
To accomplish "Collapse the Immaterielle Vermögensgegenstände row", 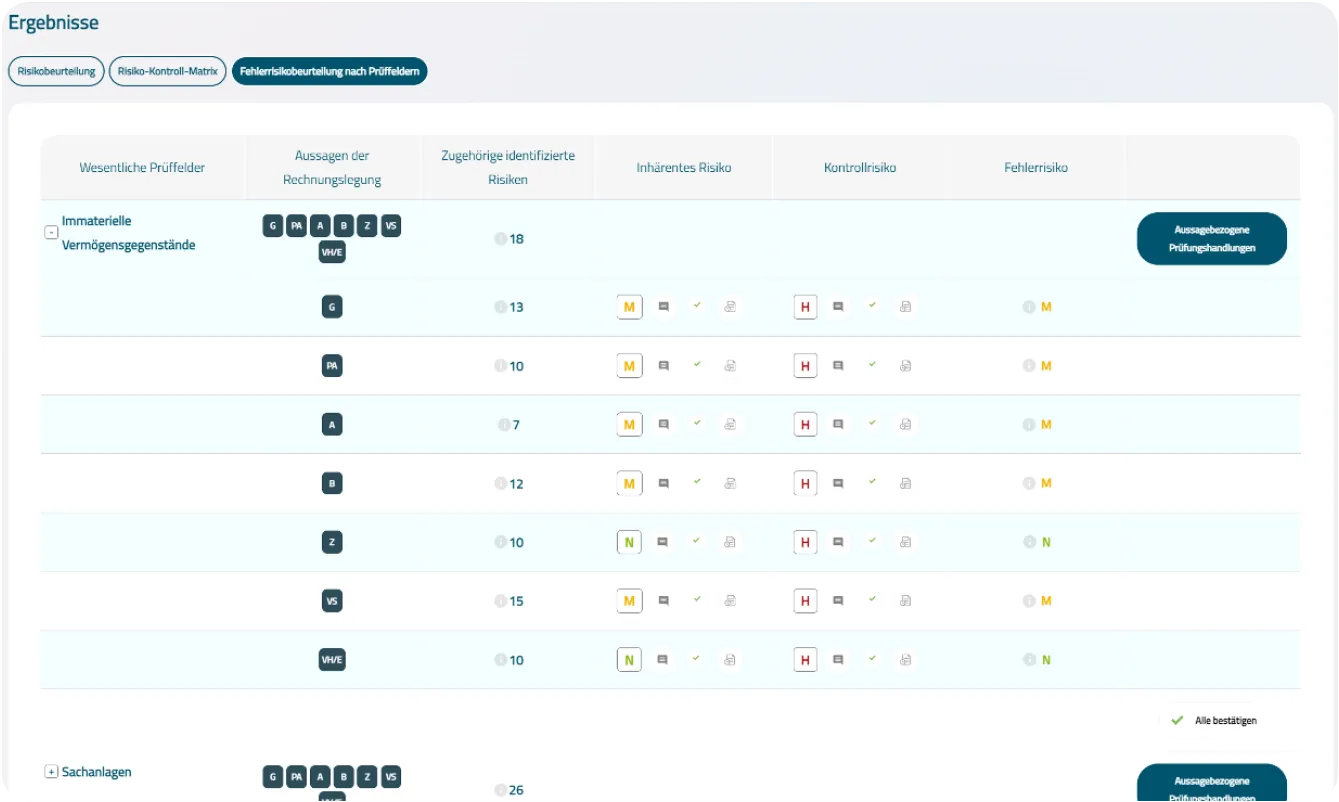I will [x=51, y=232].
